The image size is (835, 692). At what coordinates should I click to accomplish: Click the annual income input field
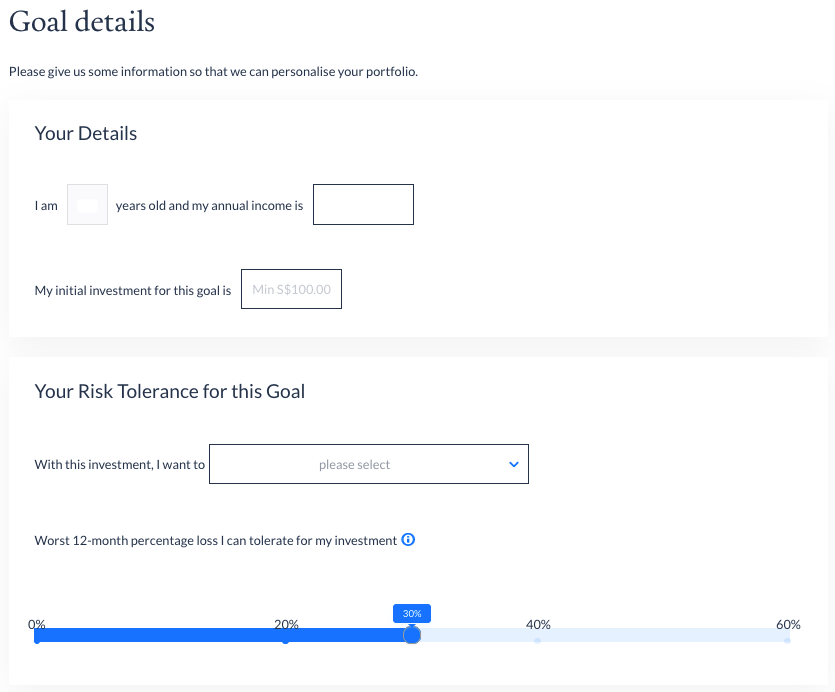(x=363, y=205)
